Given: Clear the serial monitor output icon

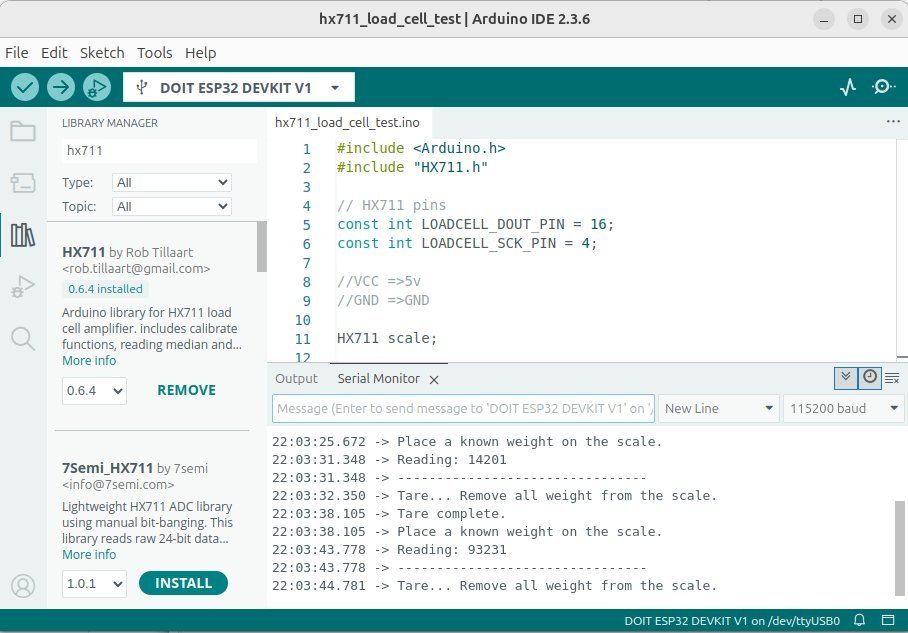Looking at the screenshot, I should point(892,379).
